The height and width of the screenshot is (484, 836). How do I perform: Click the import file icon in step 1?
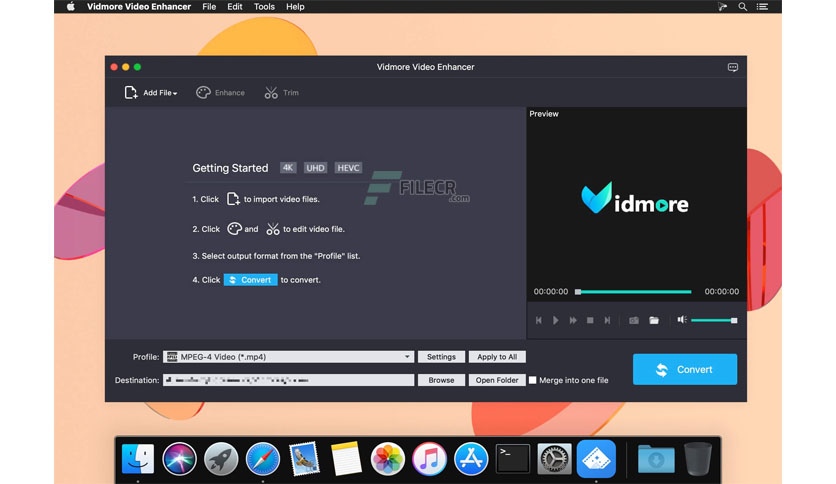tap(233, 199)
